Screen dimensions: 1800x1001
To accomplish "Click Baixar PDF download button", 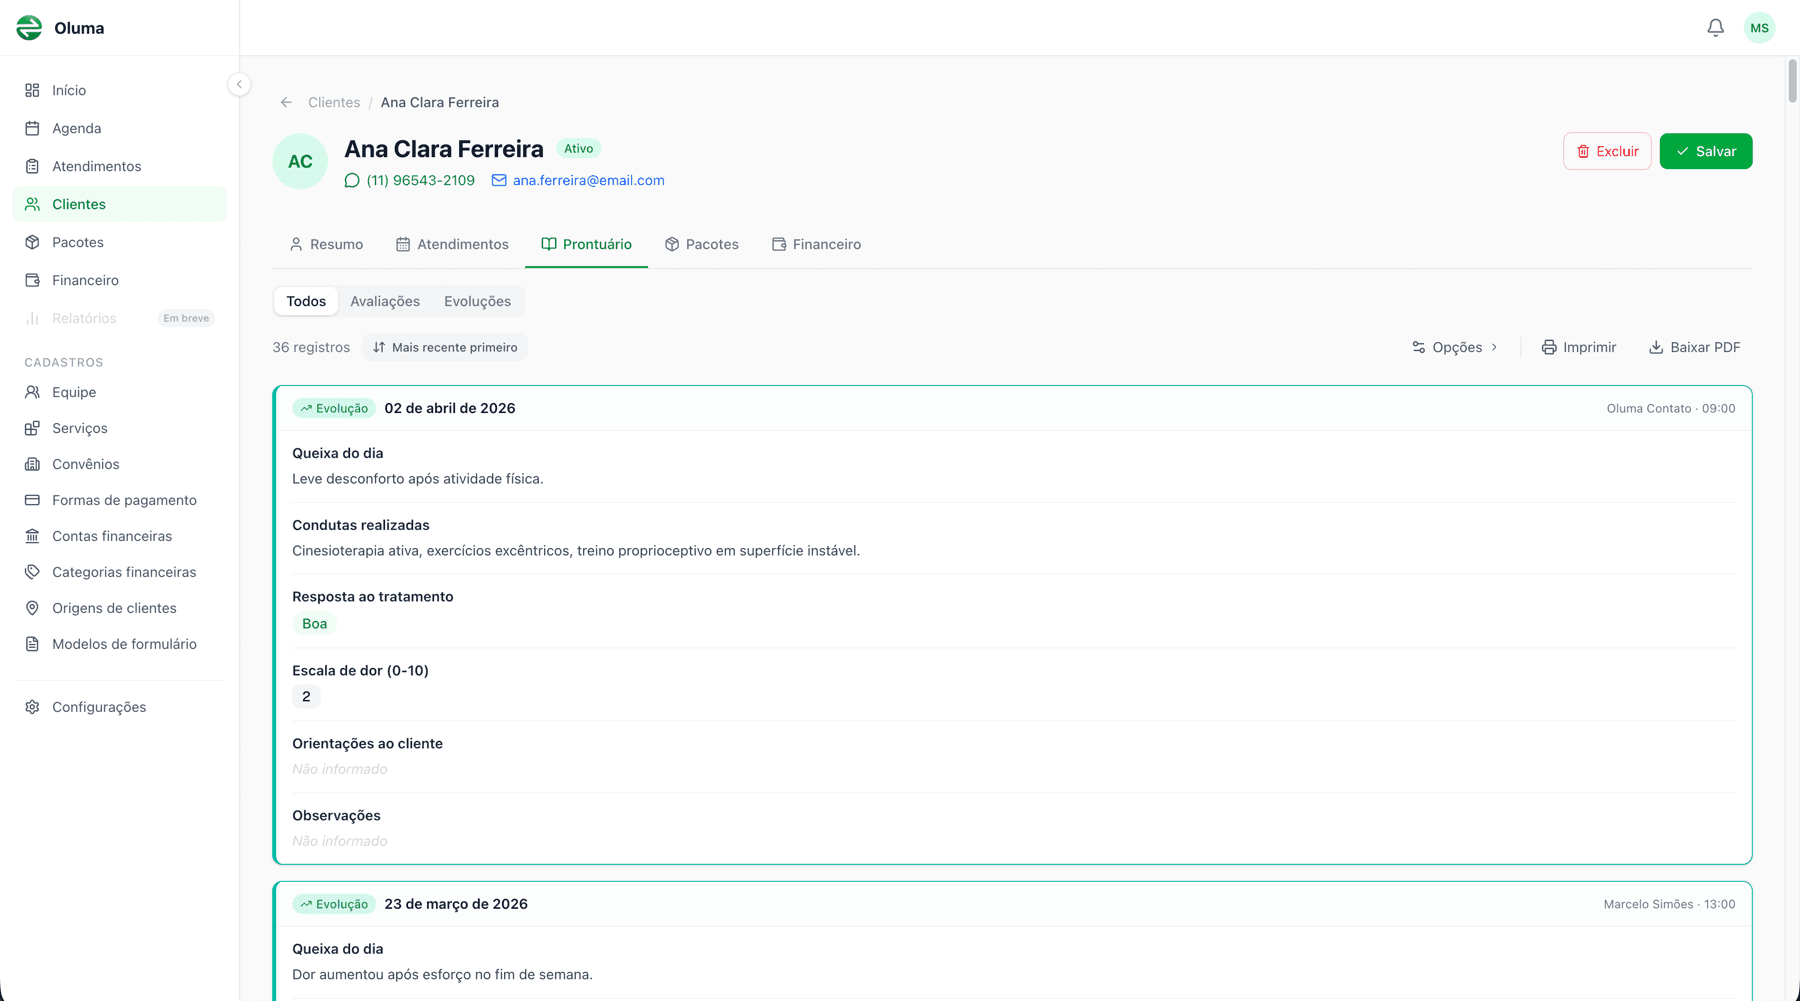I will [x=1694, y=347].
